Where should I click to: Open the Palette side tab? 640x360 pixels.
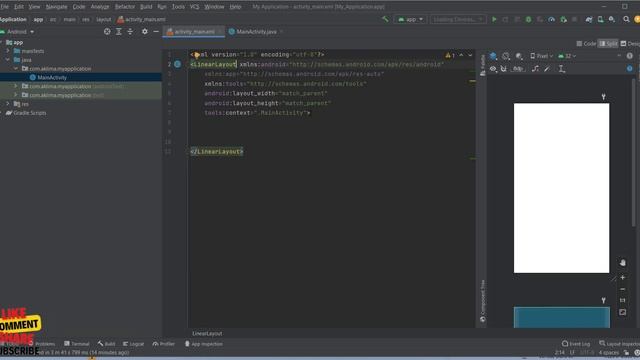[483, 65]
